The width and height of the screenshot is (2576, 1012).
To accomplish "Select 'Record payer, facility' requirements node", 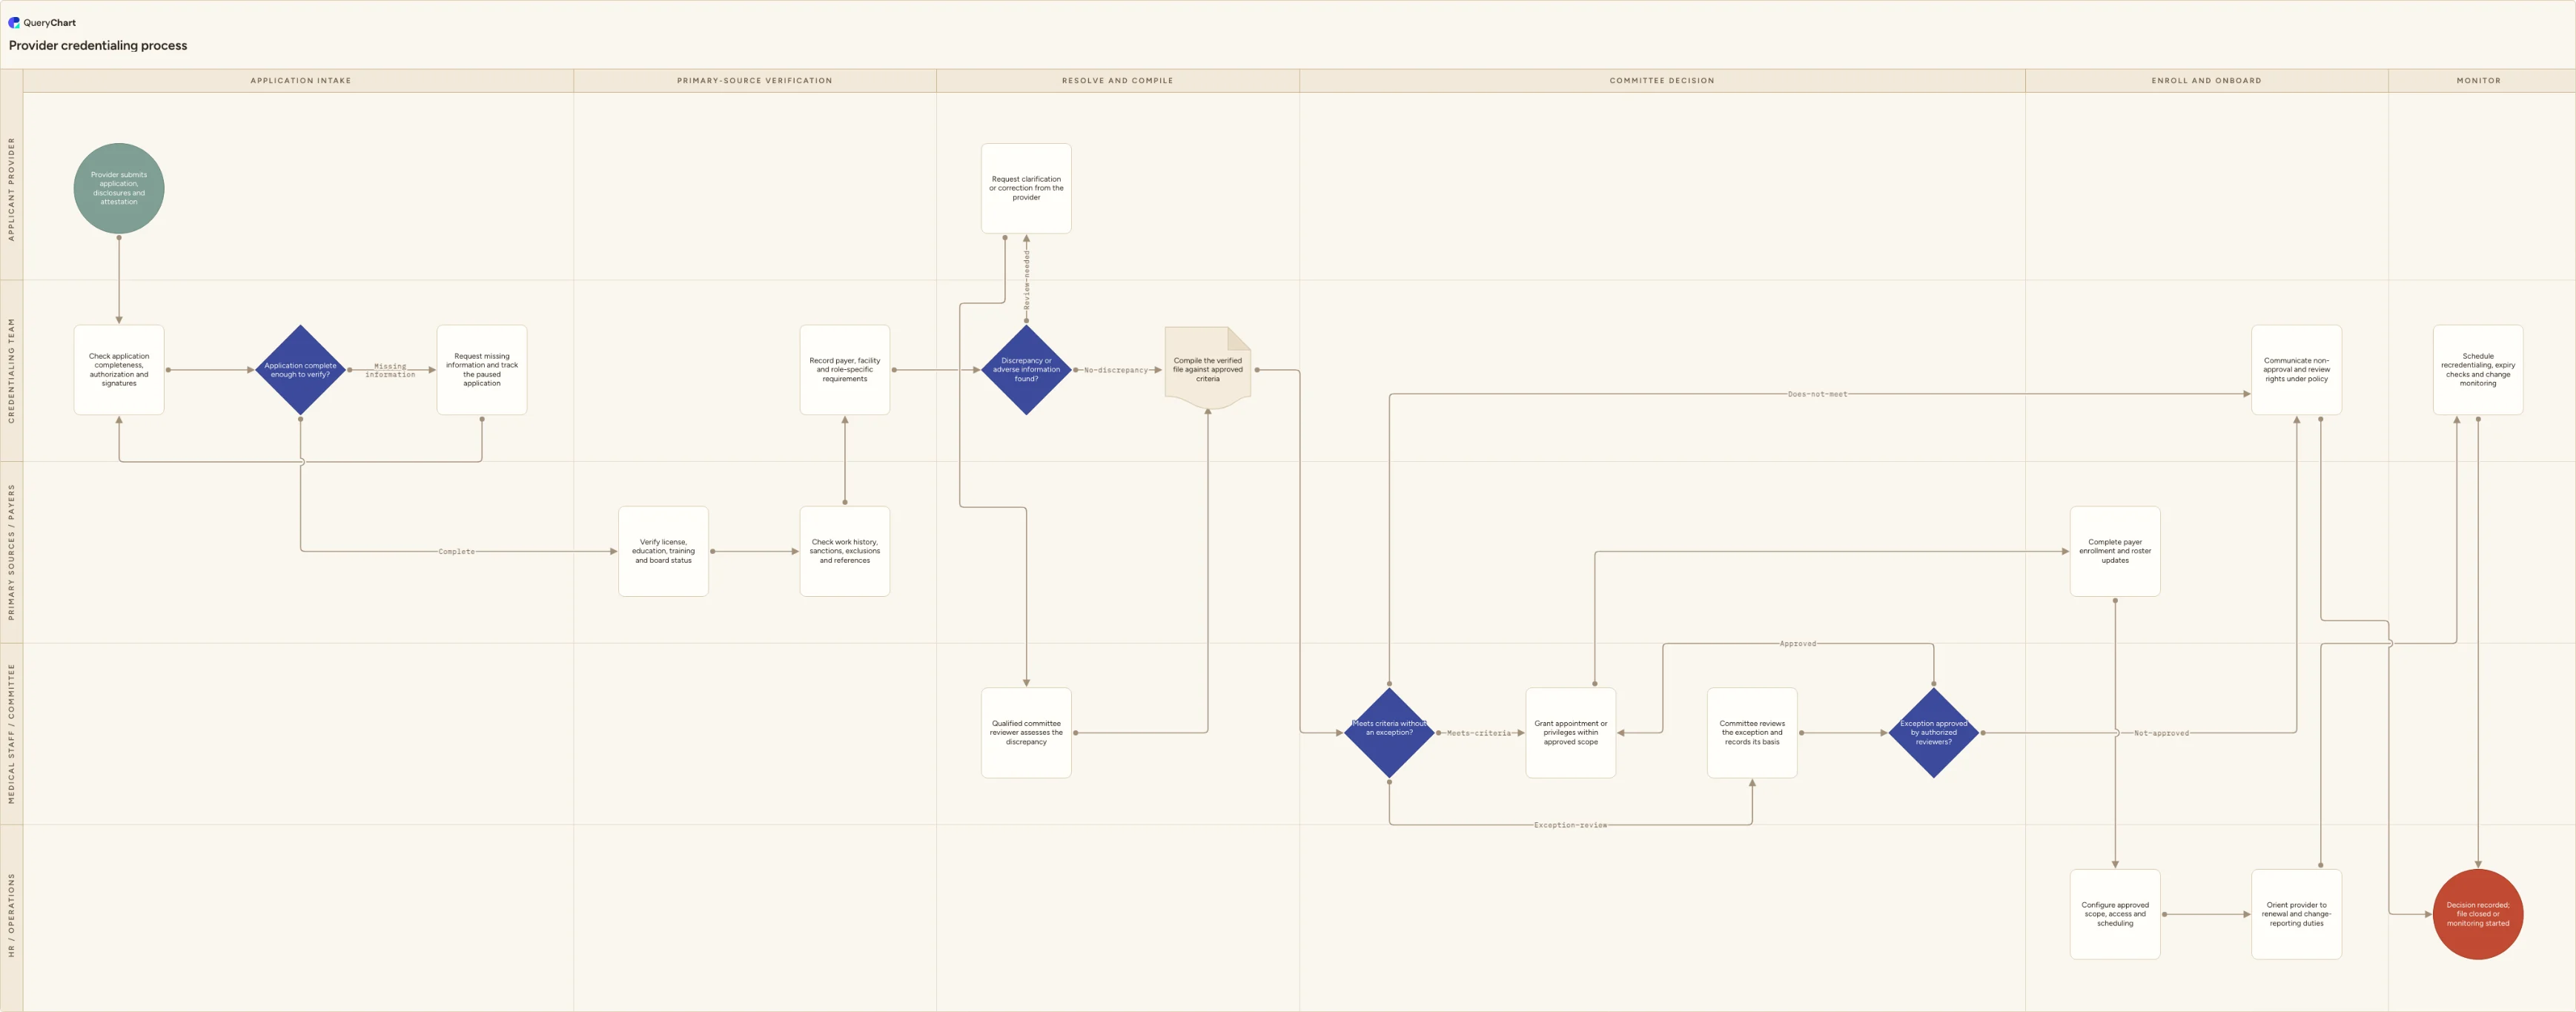I will click(845, 370).
